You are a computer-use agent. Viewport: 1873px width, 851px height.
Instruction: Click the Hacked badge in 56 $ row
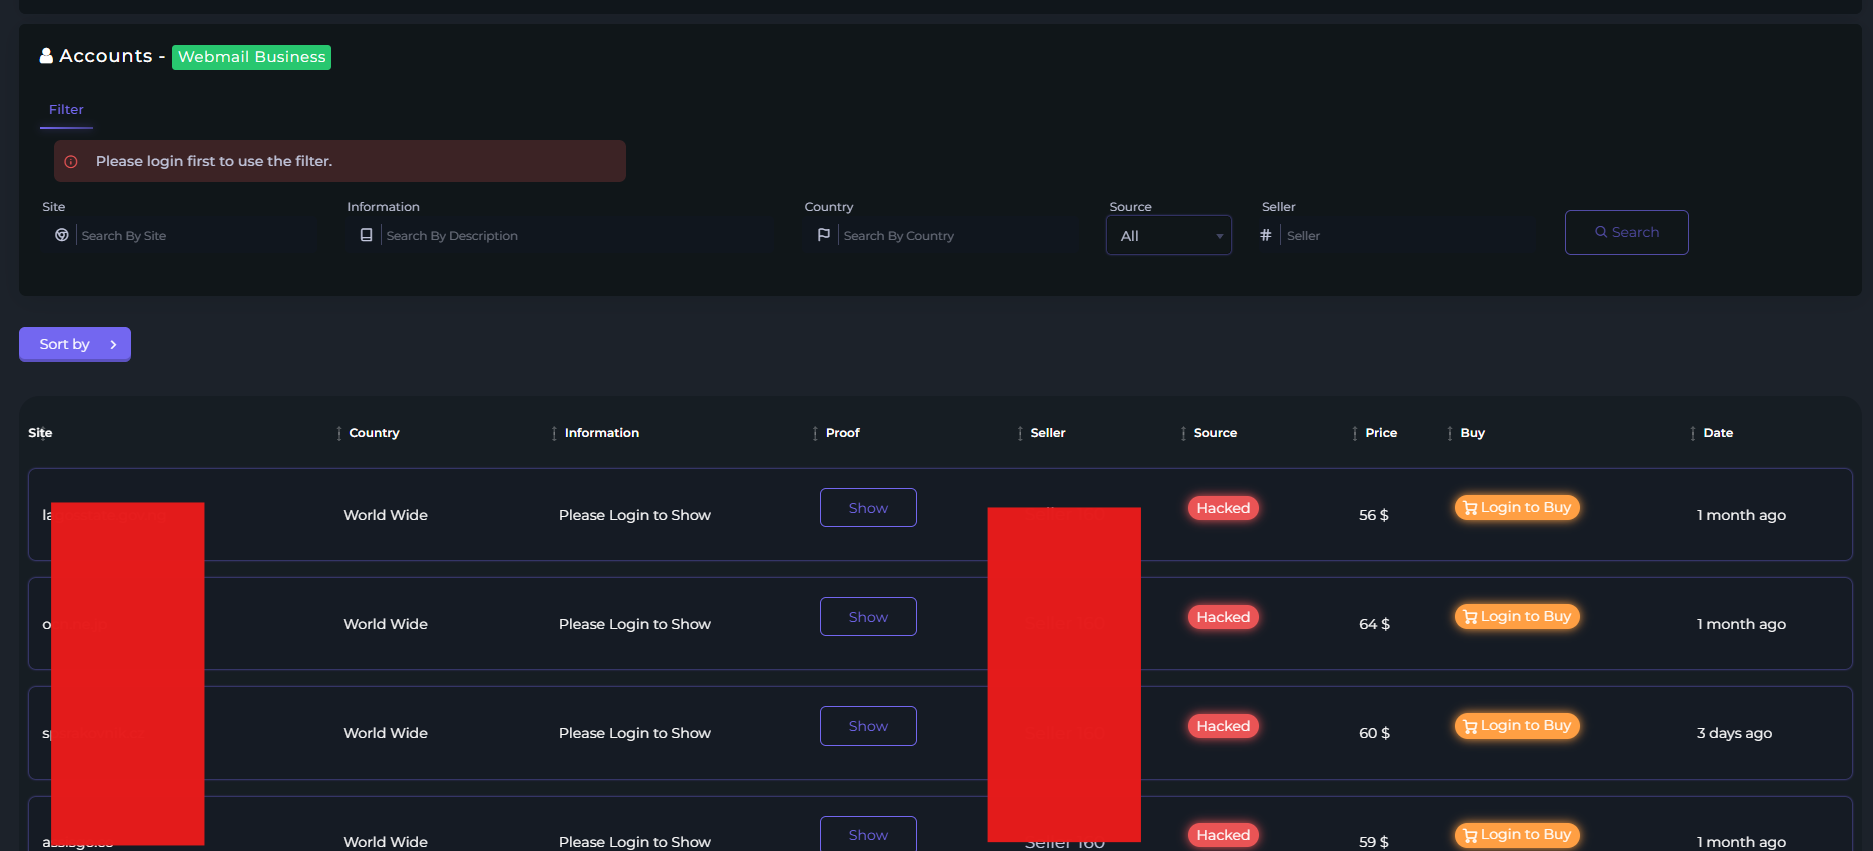coord(1223,508)
